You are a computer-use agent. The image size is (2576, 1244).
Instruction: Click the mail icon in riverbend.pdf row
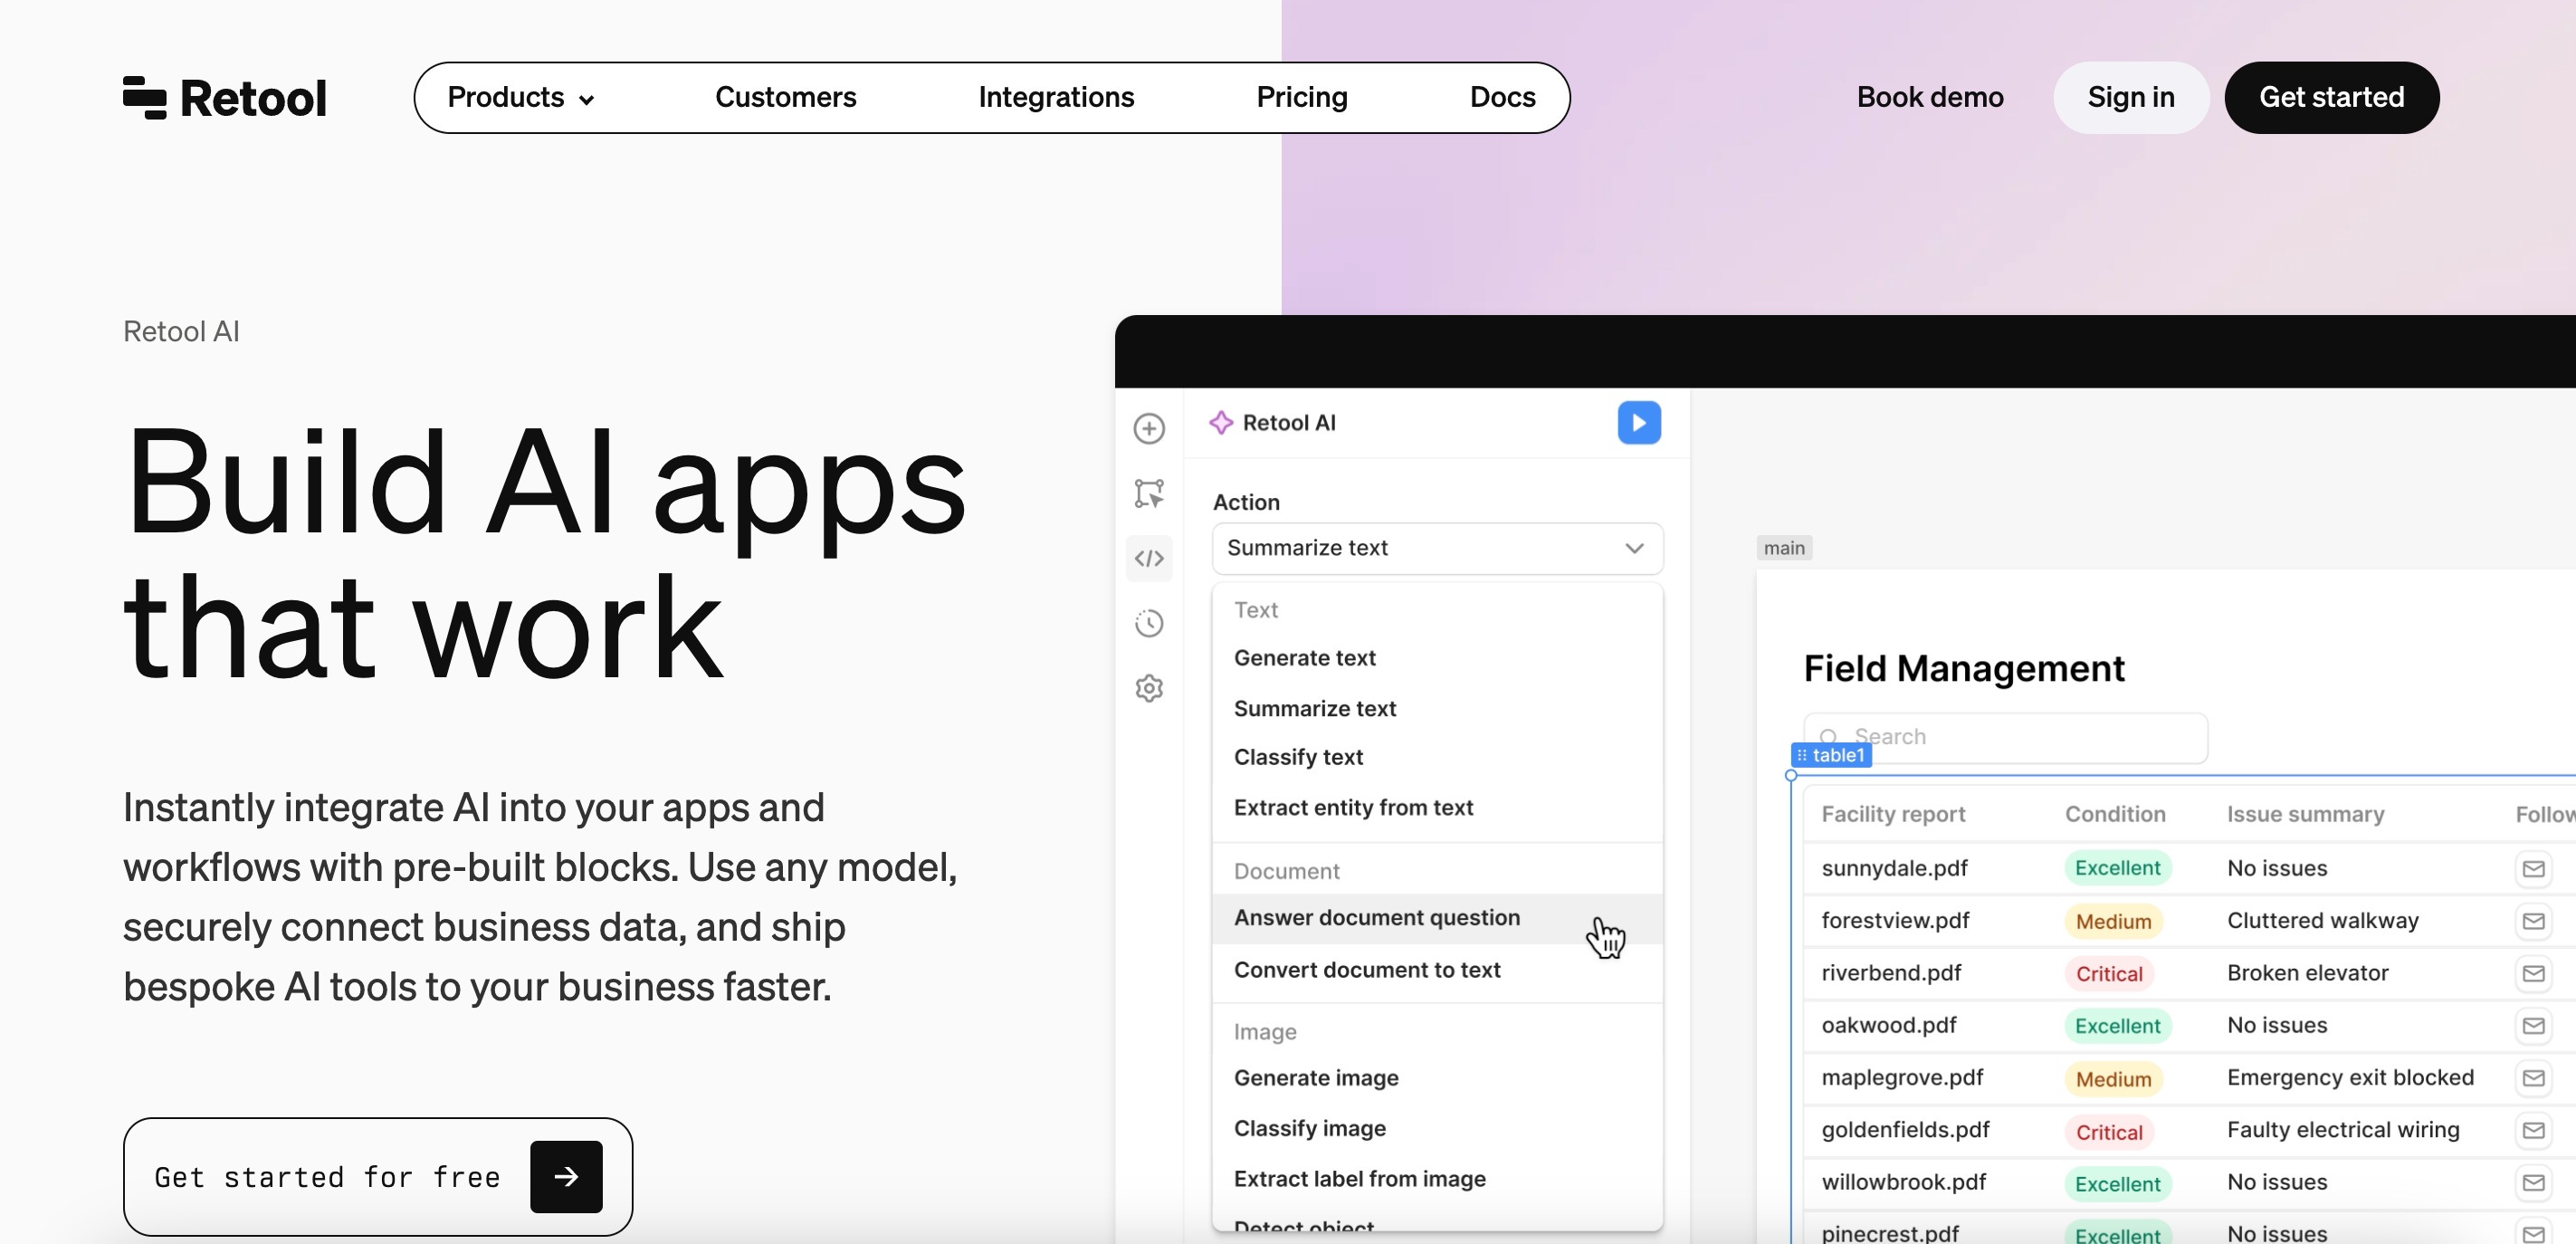[2533, 973]
